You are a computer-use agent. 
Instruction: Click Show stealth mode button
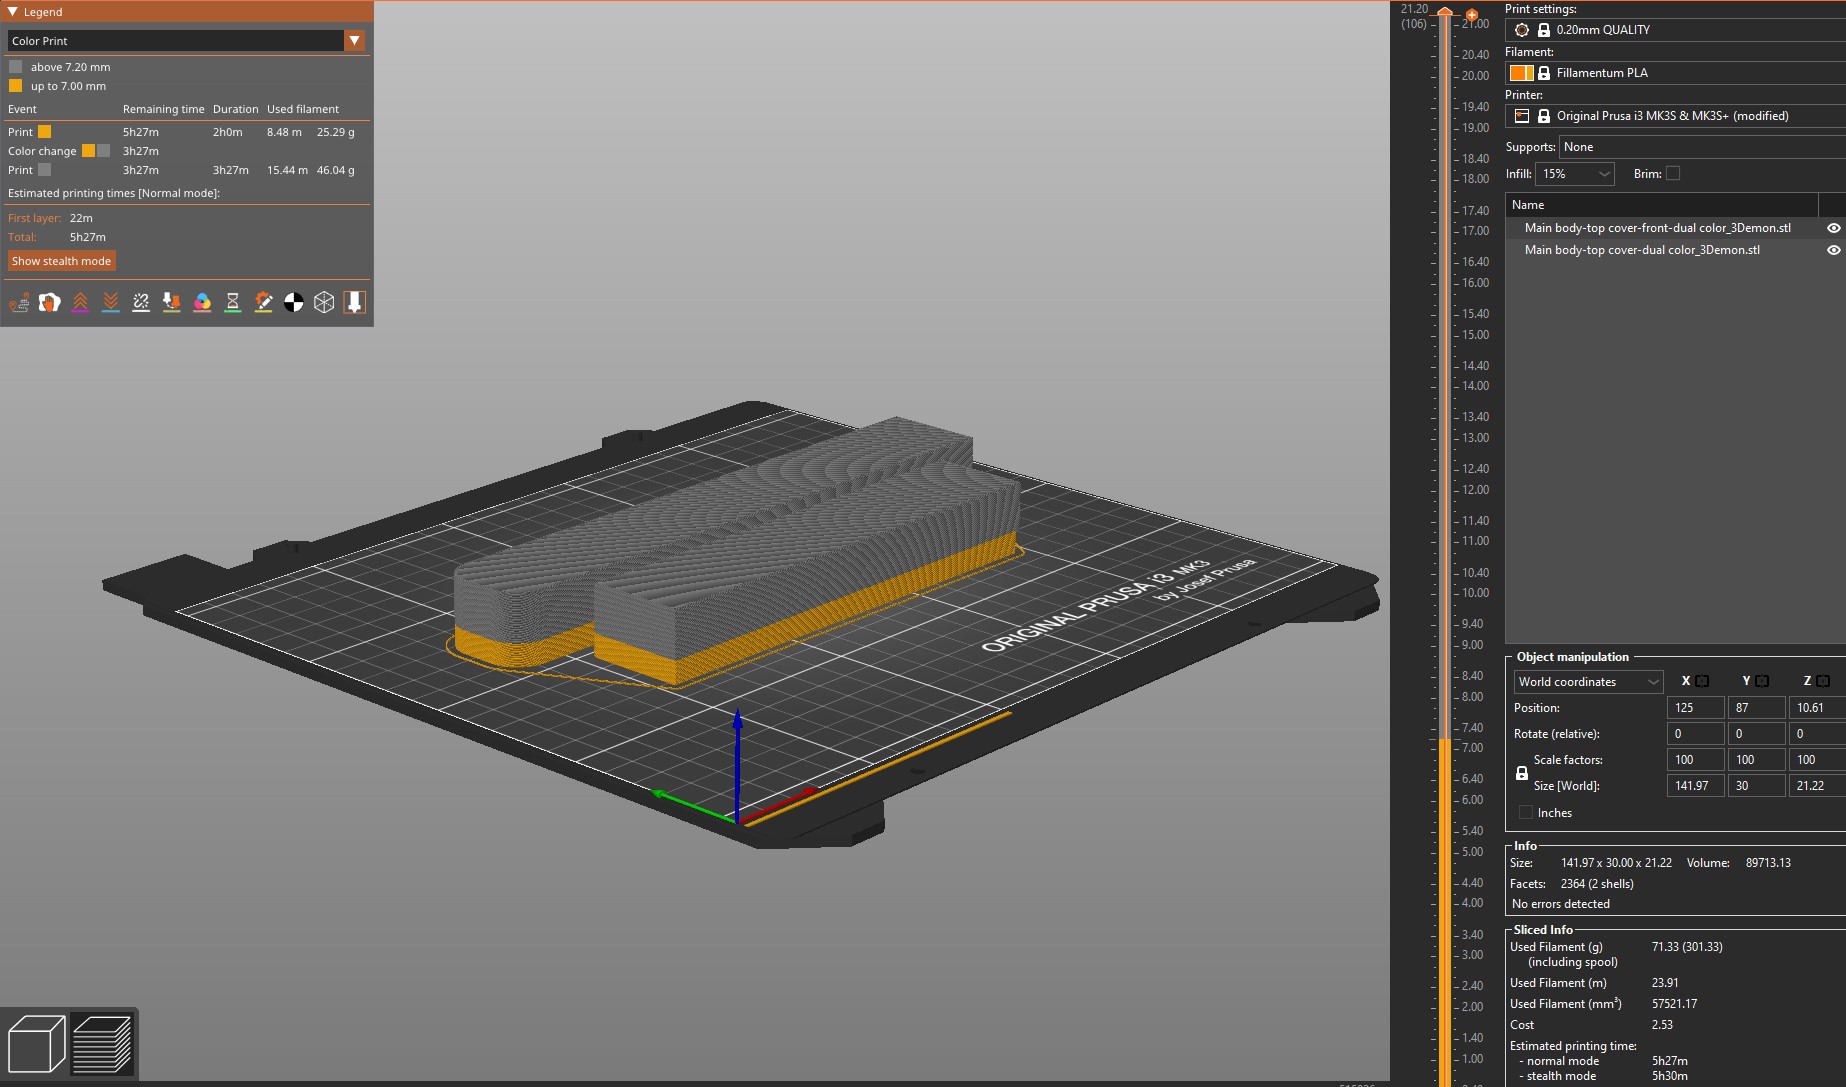(62, 261)
